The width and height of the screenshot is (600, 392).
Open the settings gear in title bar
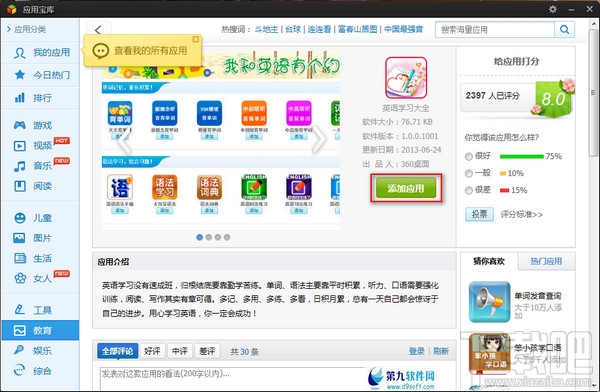point(553,9)
